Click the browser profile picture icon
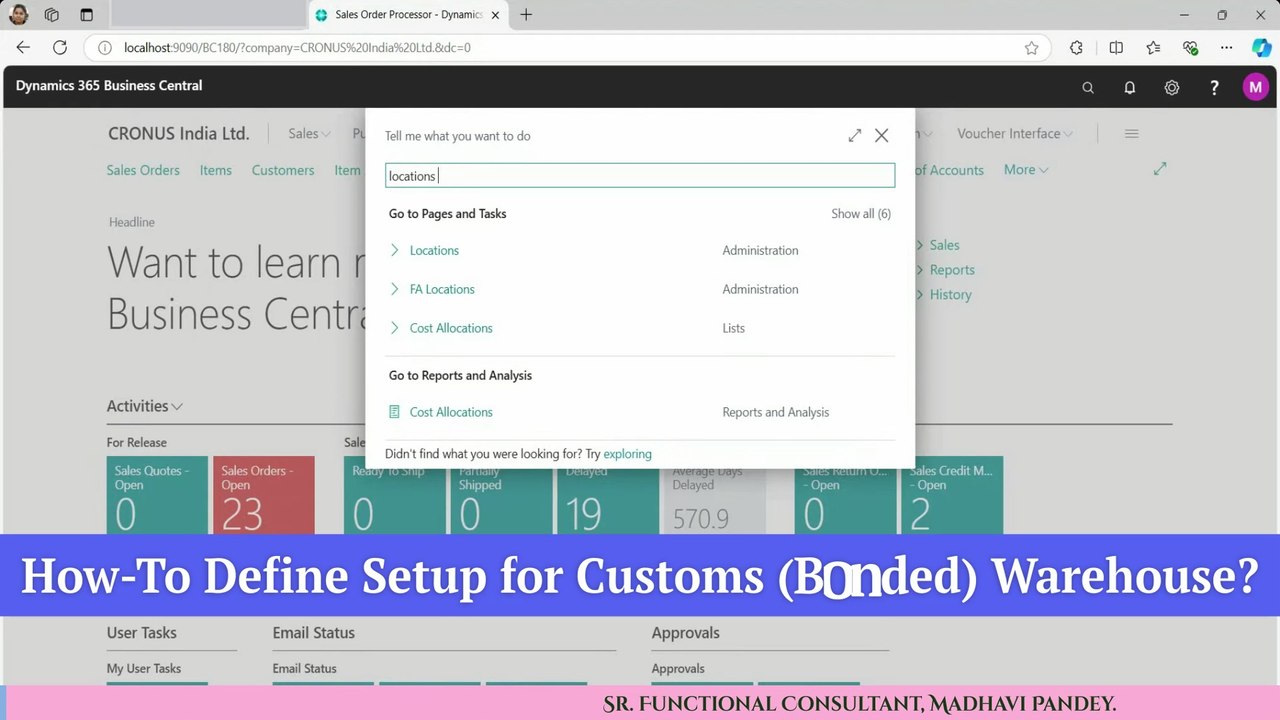 (x=18, y=14)
